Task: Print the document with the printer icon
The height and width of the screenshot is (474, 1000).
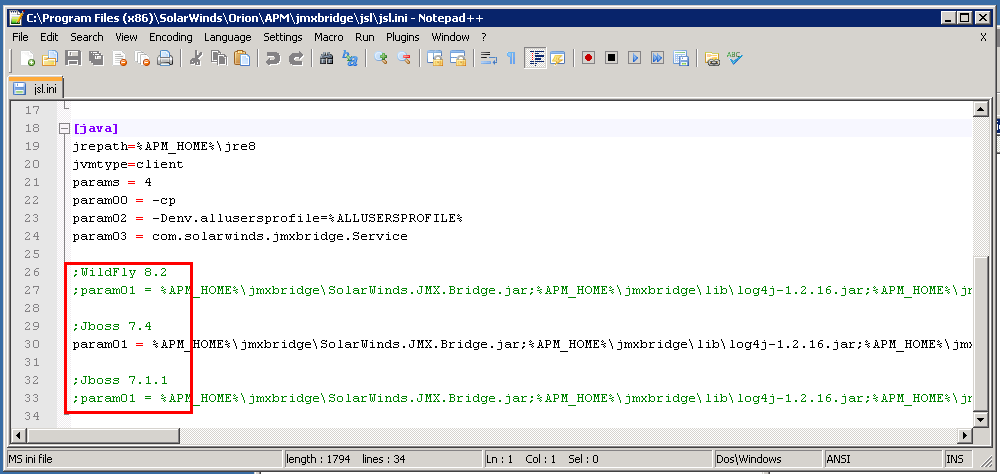Action: (165, 59)
